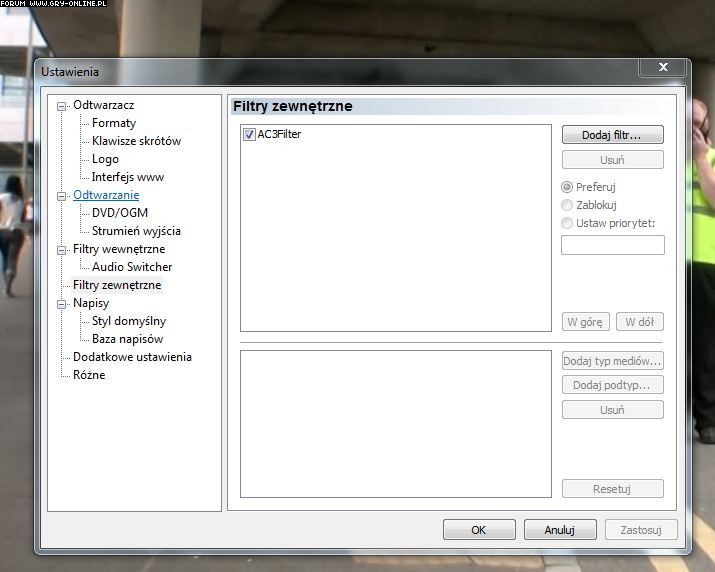Screen dimensions: 715x572
Task: Open Baza napisów settings
Action: (127, 339)
